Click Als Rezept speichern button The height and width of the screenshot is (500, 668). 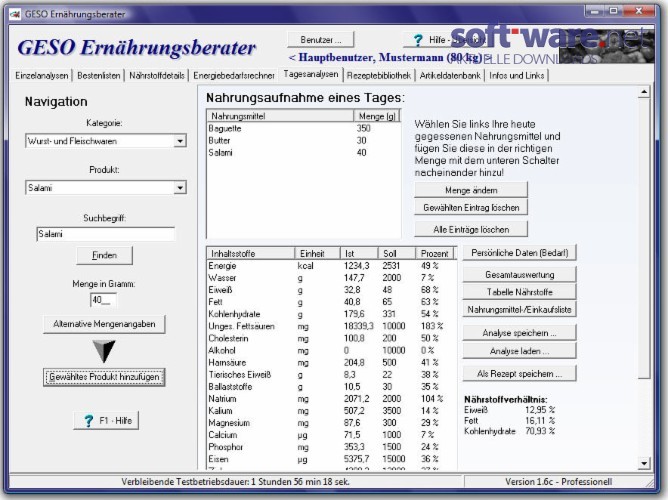520,374
